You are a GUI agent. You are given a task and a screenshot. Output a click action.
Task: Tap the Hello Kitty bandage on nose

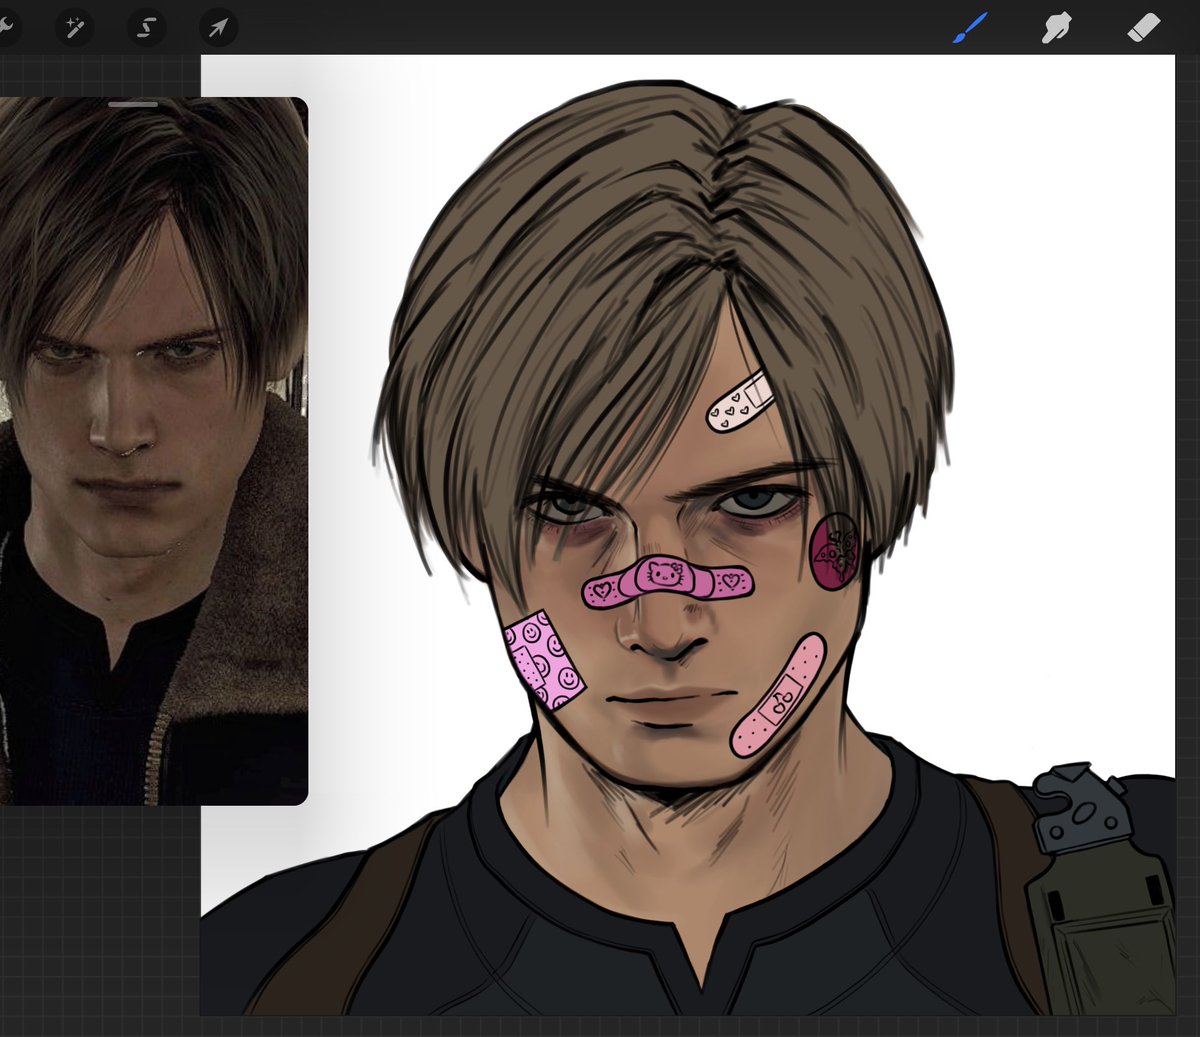[668, 581]
